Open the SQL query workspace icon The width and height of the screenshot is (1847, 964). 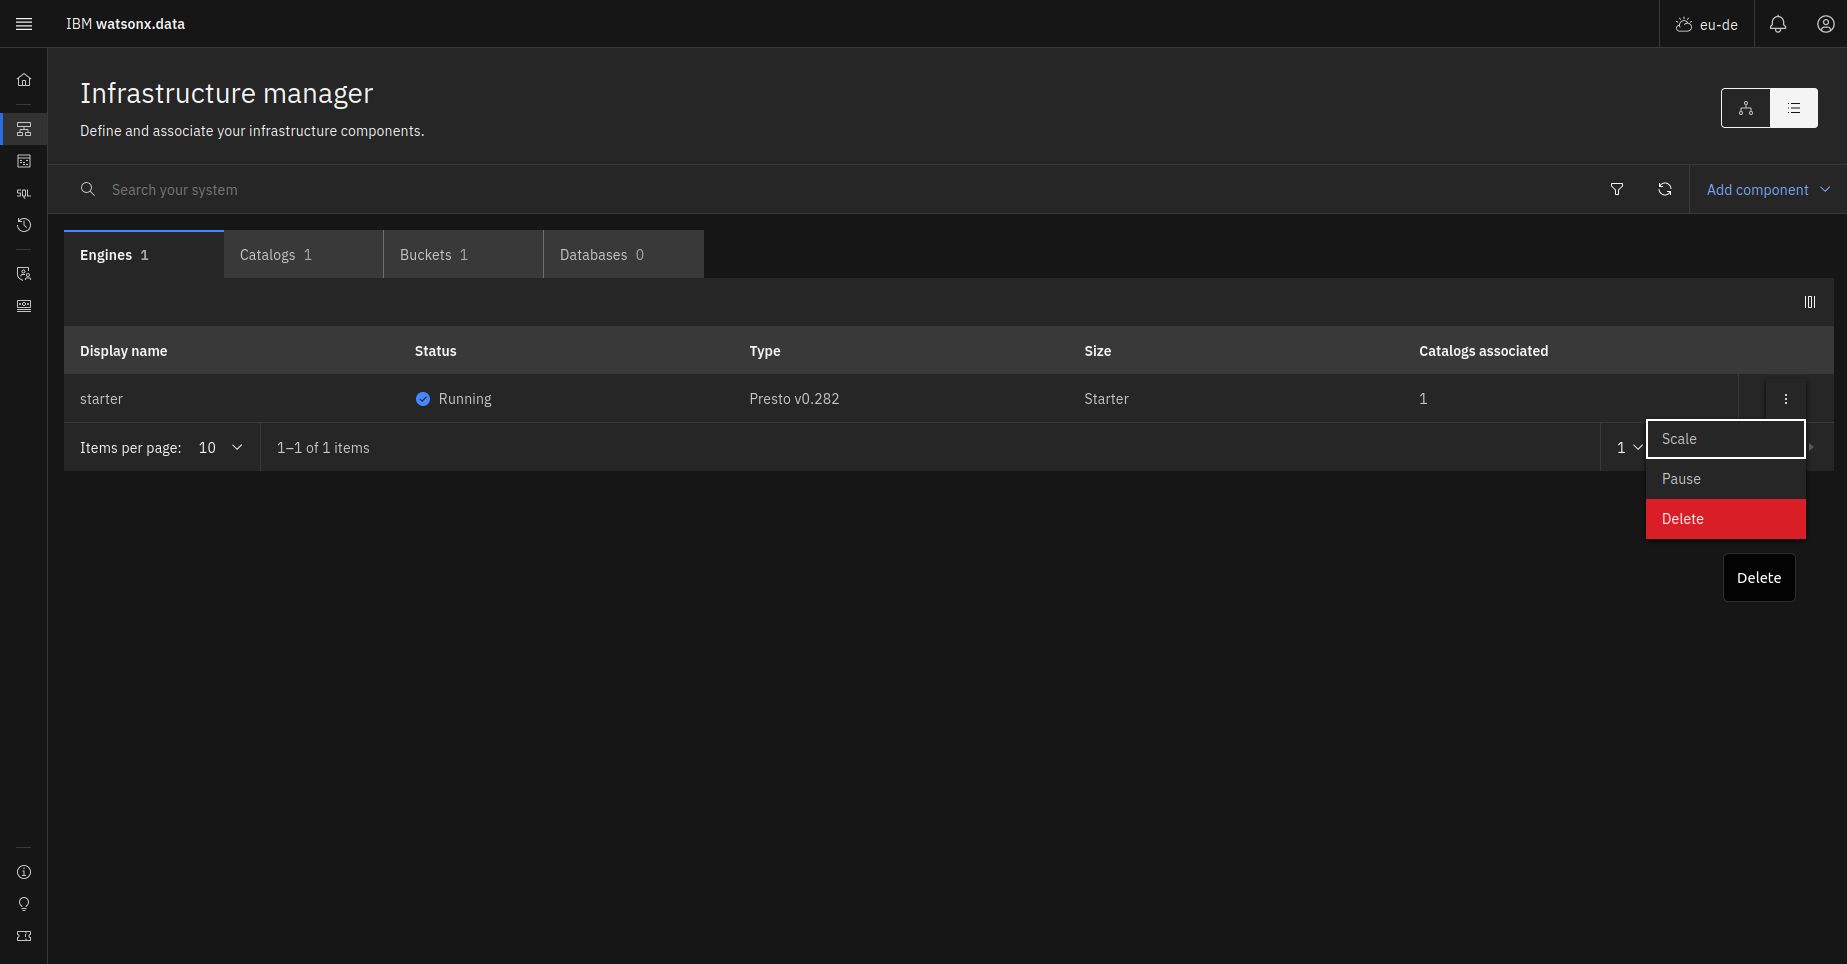coord(24,193)
